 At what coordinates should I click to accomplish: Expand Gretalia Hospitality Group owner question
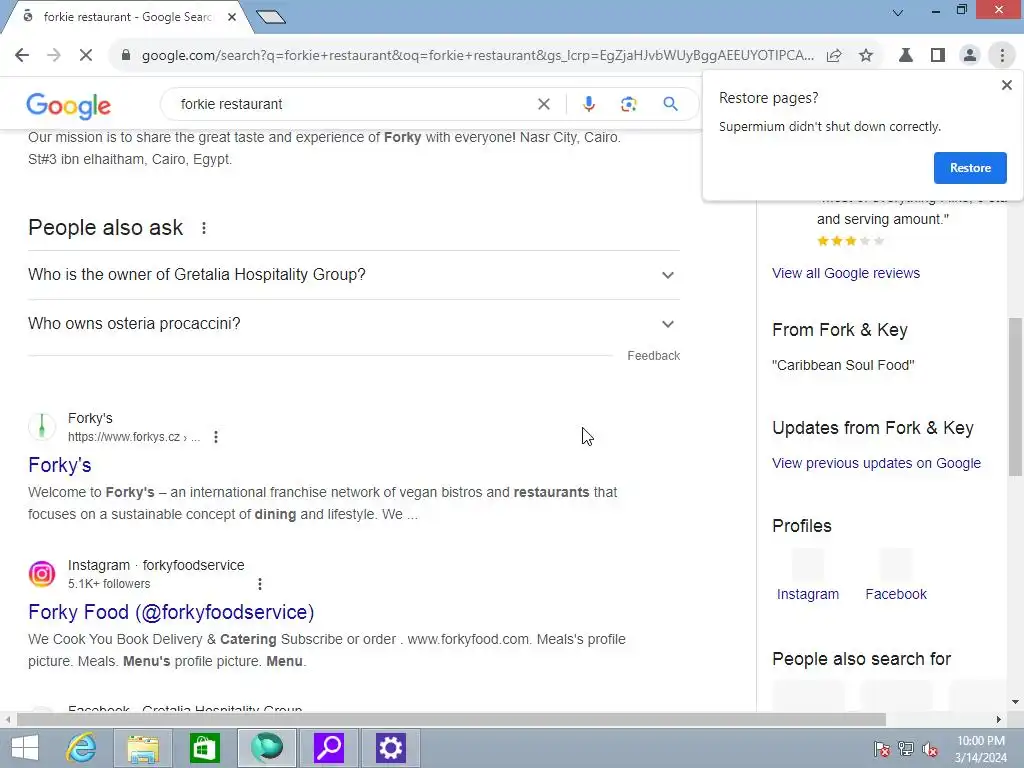coord(353,275)
